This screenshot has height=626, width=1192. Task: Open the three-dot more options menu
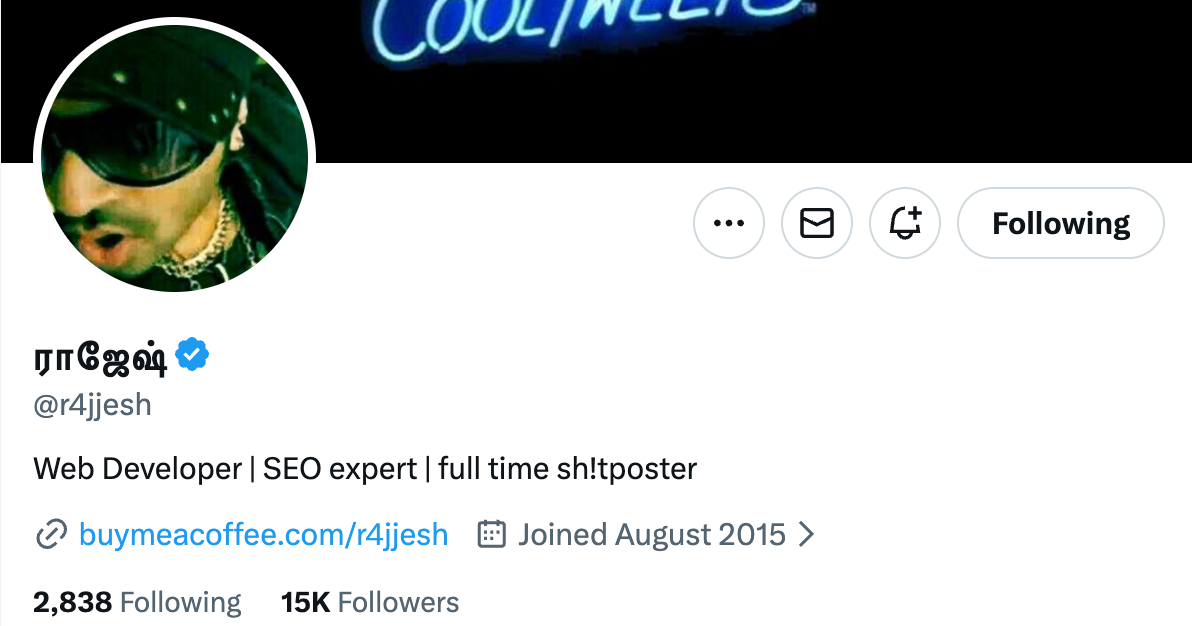728,224
